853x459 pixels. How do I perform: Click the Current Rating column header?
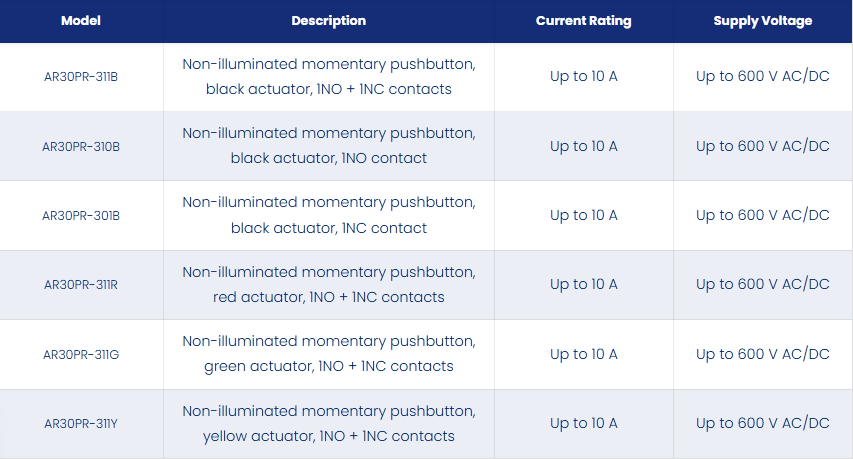point(583,21)
